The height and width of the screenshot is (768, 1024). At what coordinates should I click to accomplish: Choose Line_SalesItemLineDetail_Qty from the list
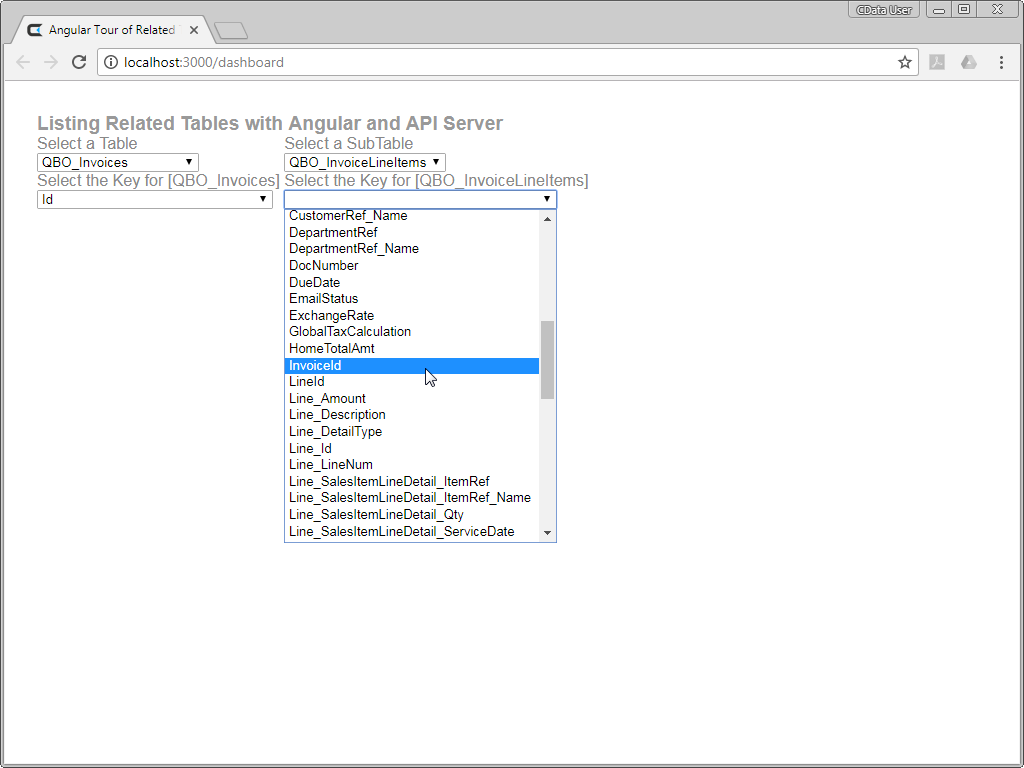coord(376,515)
